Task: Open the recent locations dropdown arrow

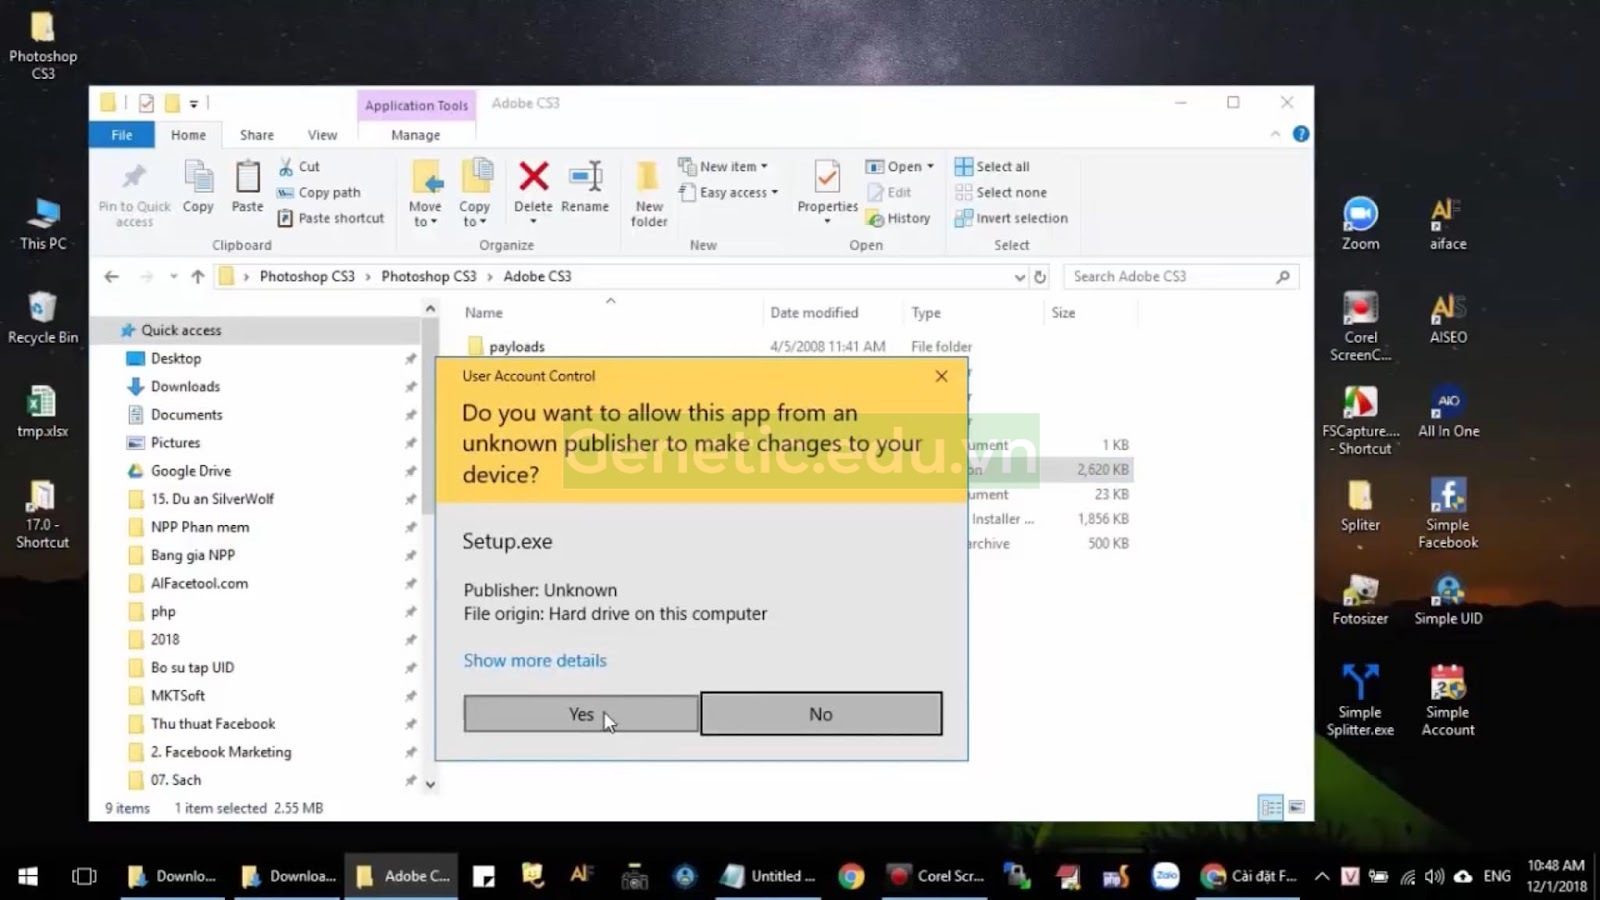Action: tap(173, 277)
